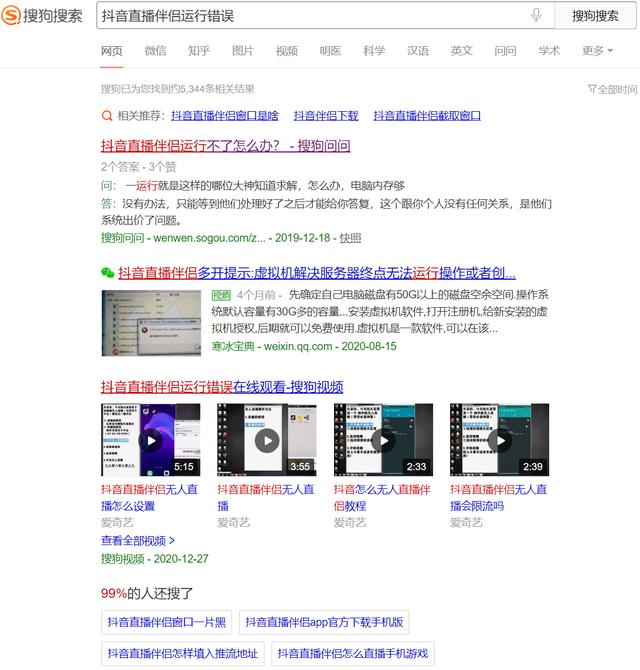Play the 2:33 video thumbnail
Viewport: 640px width, 670px height.
383,440
